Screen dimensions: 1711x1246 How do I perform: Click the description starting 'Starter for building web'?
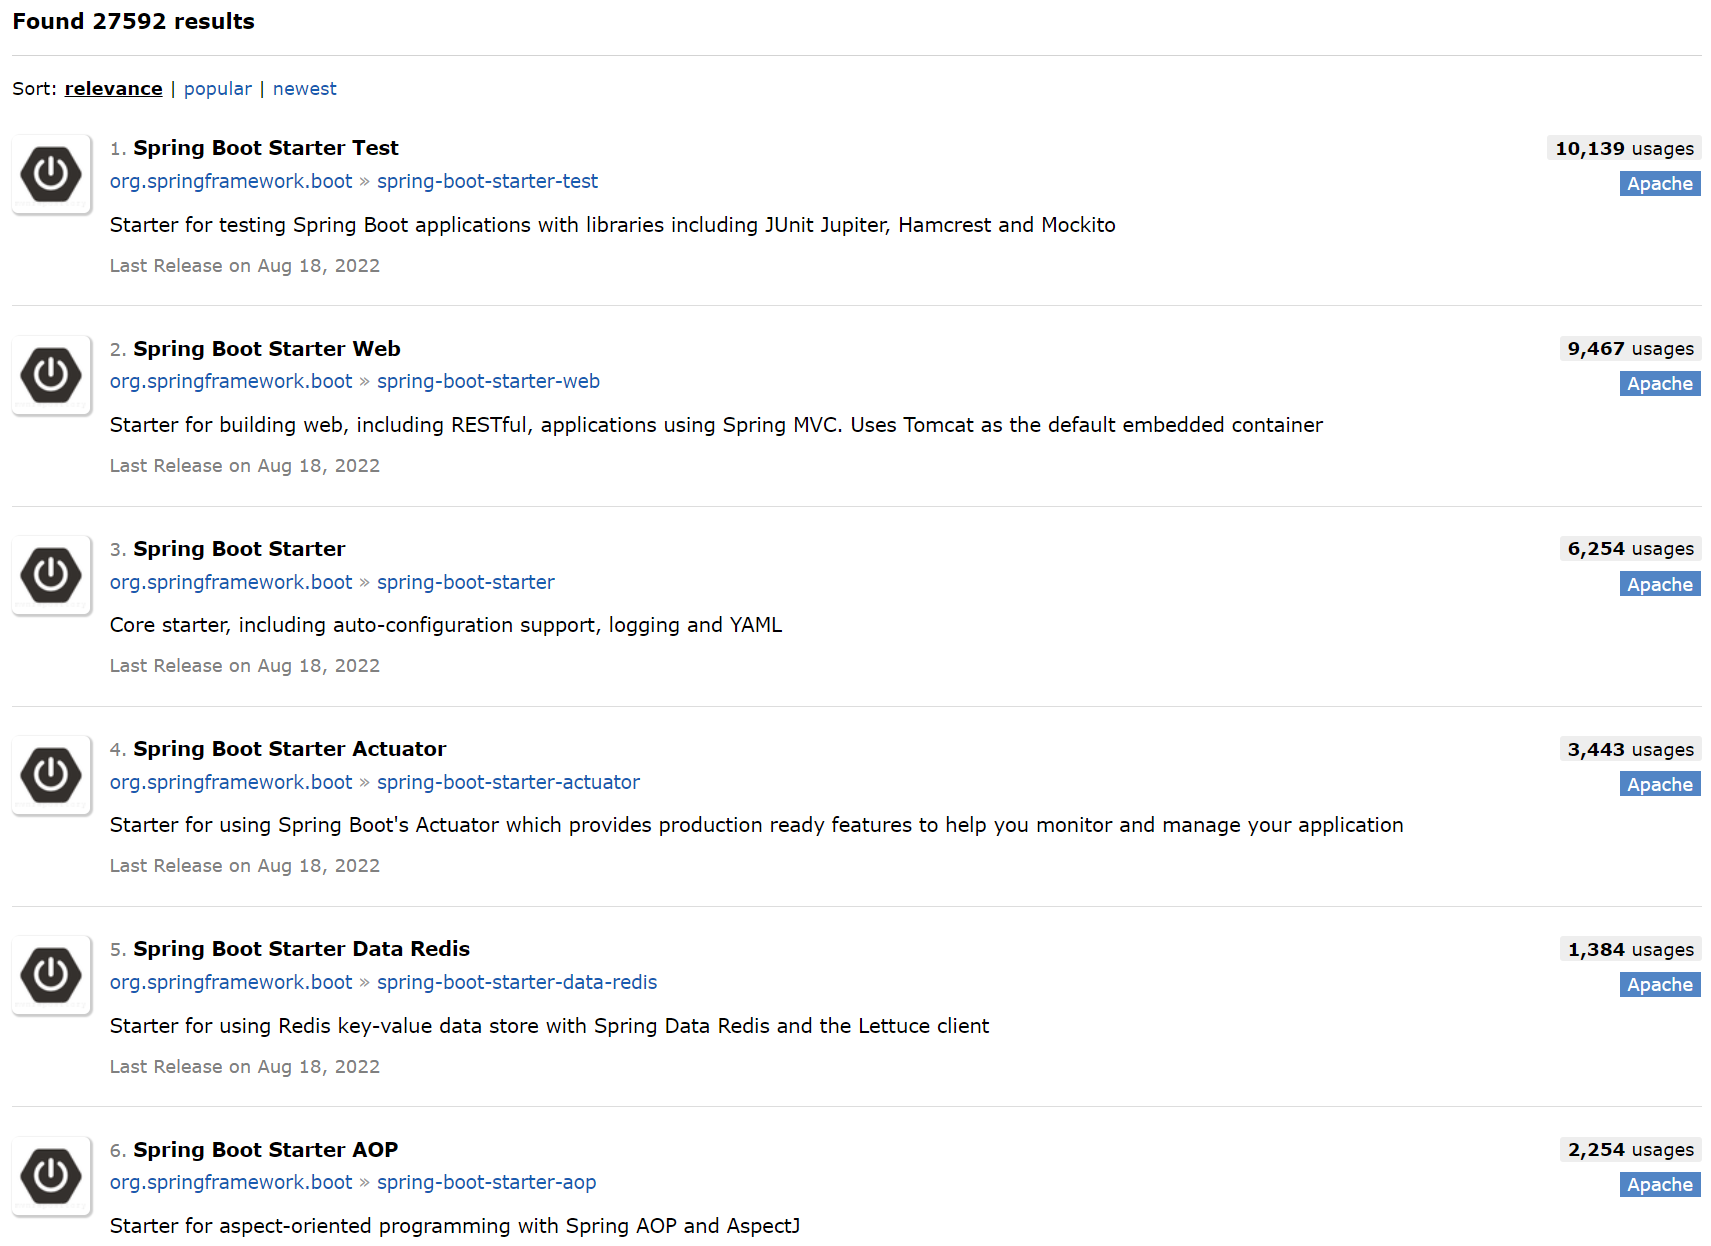click(x=716, y=425)
